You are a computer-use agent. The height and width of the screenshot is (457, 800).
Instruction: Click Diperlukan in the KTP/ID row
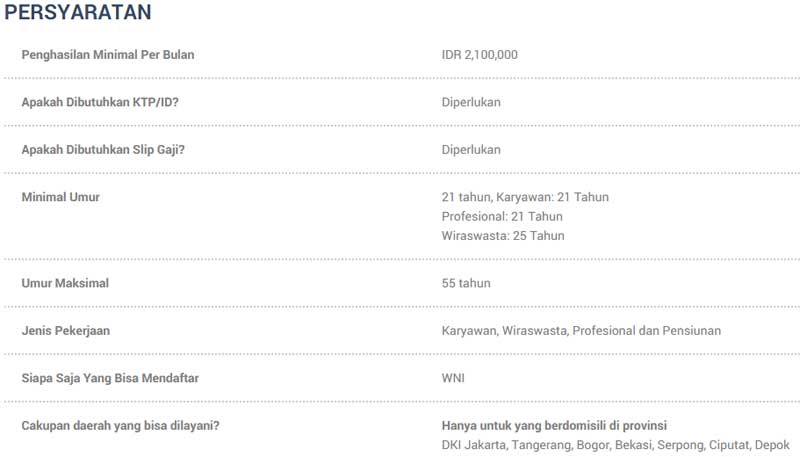click(x=471, y=102)
